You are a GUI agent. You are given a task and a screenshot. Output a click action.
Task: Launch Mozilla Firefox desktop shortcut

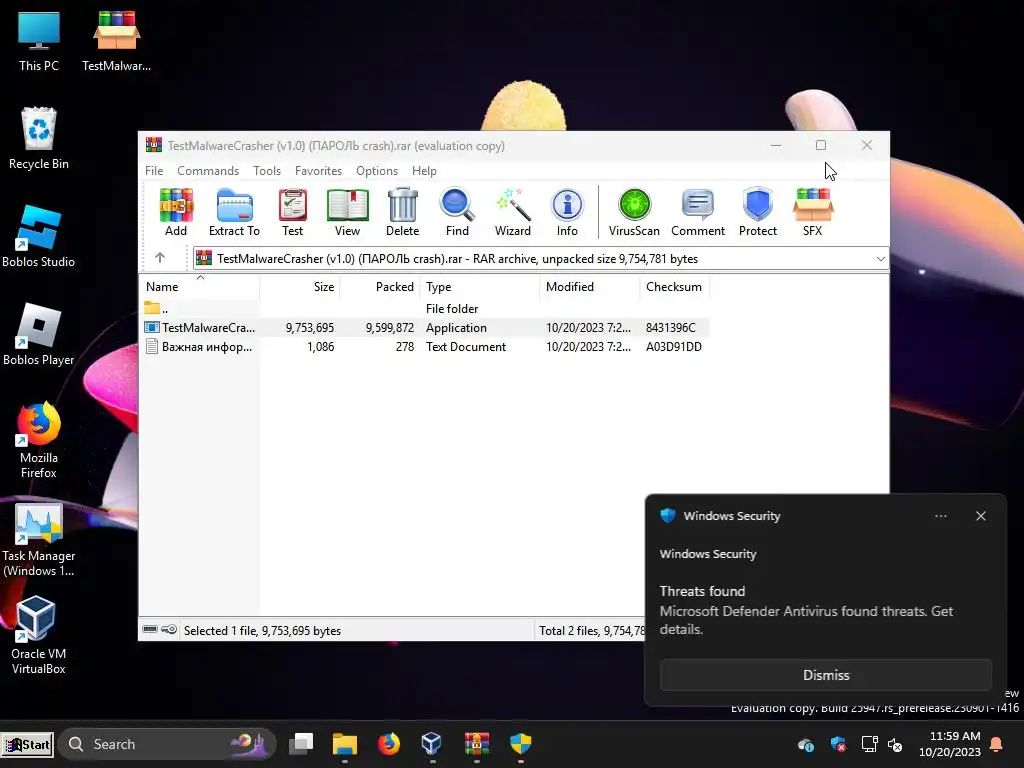tap(39, 440)
